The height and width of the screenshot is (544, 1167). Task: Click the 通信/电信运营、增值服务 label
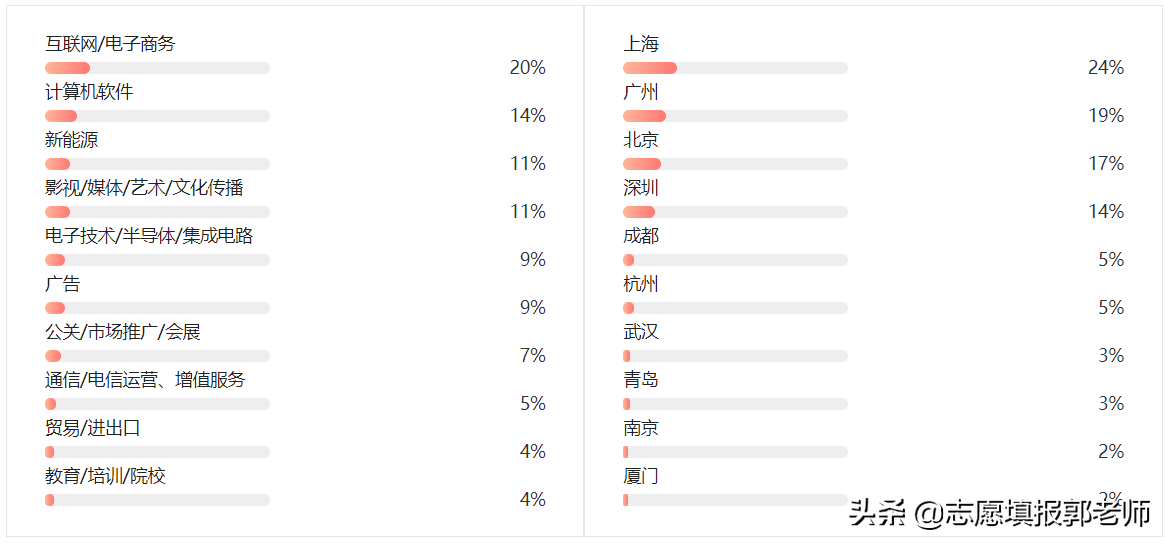[x=145, y=380]
